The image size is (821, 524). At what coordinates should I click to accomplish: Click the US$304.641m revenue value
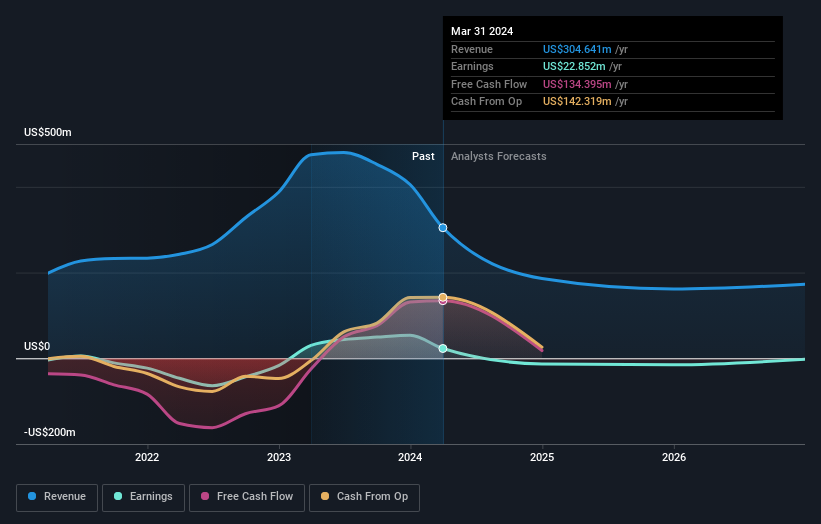[577, 49]
